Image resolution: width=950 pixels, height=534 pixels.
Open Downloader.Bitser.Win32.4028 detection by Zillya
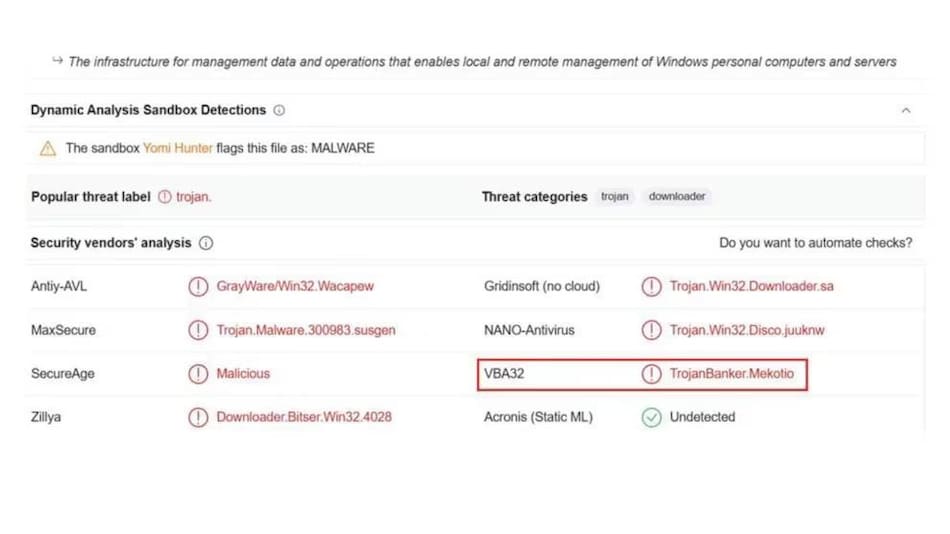304,417
